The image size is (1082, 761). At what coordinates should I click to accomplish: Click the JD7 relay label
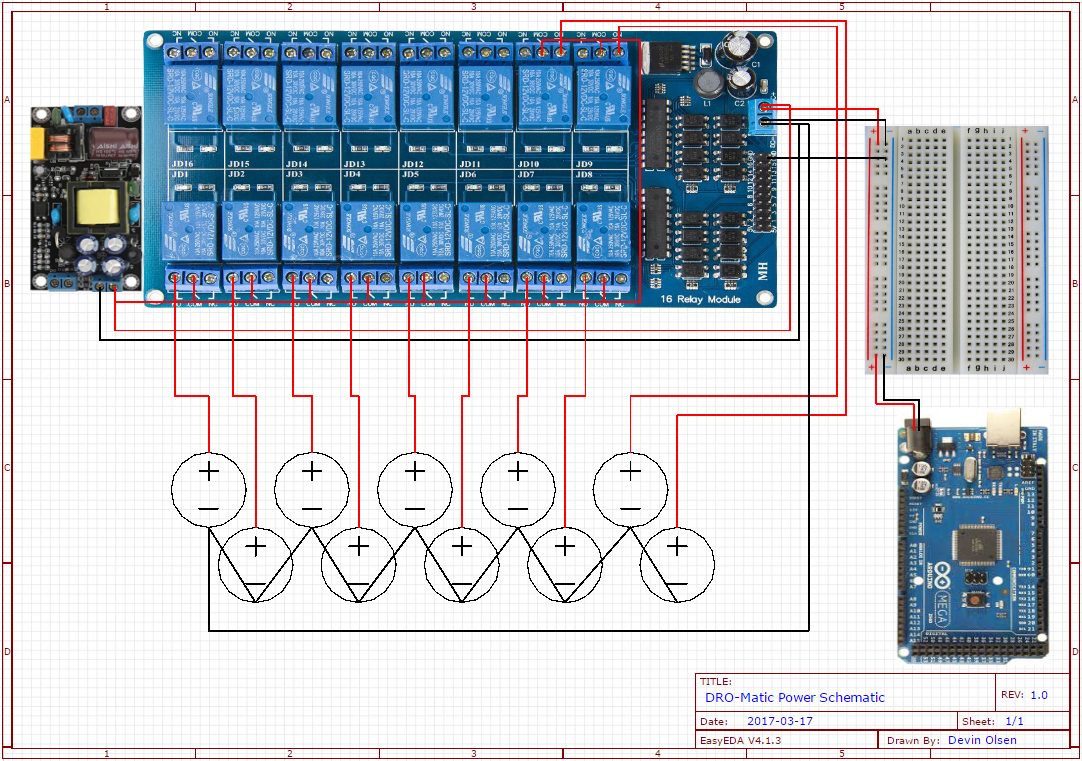pos(526,175)
